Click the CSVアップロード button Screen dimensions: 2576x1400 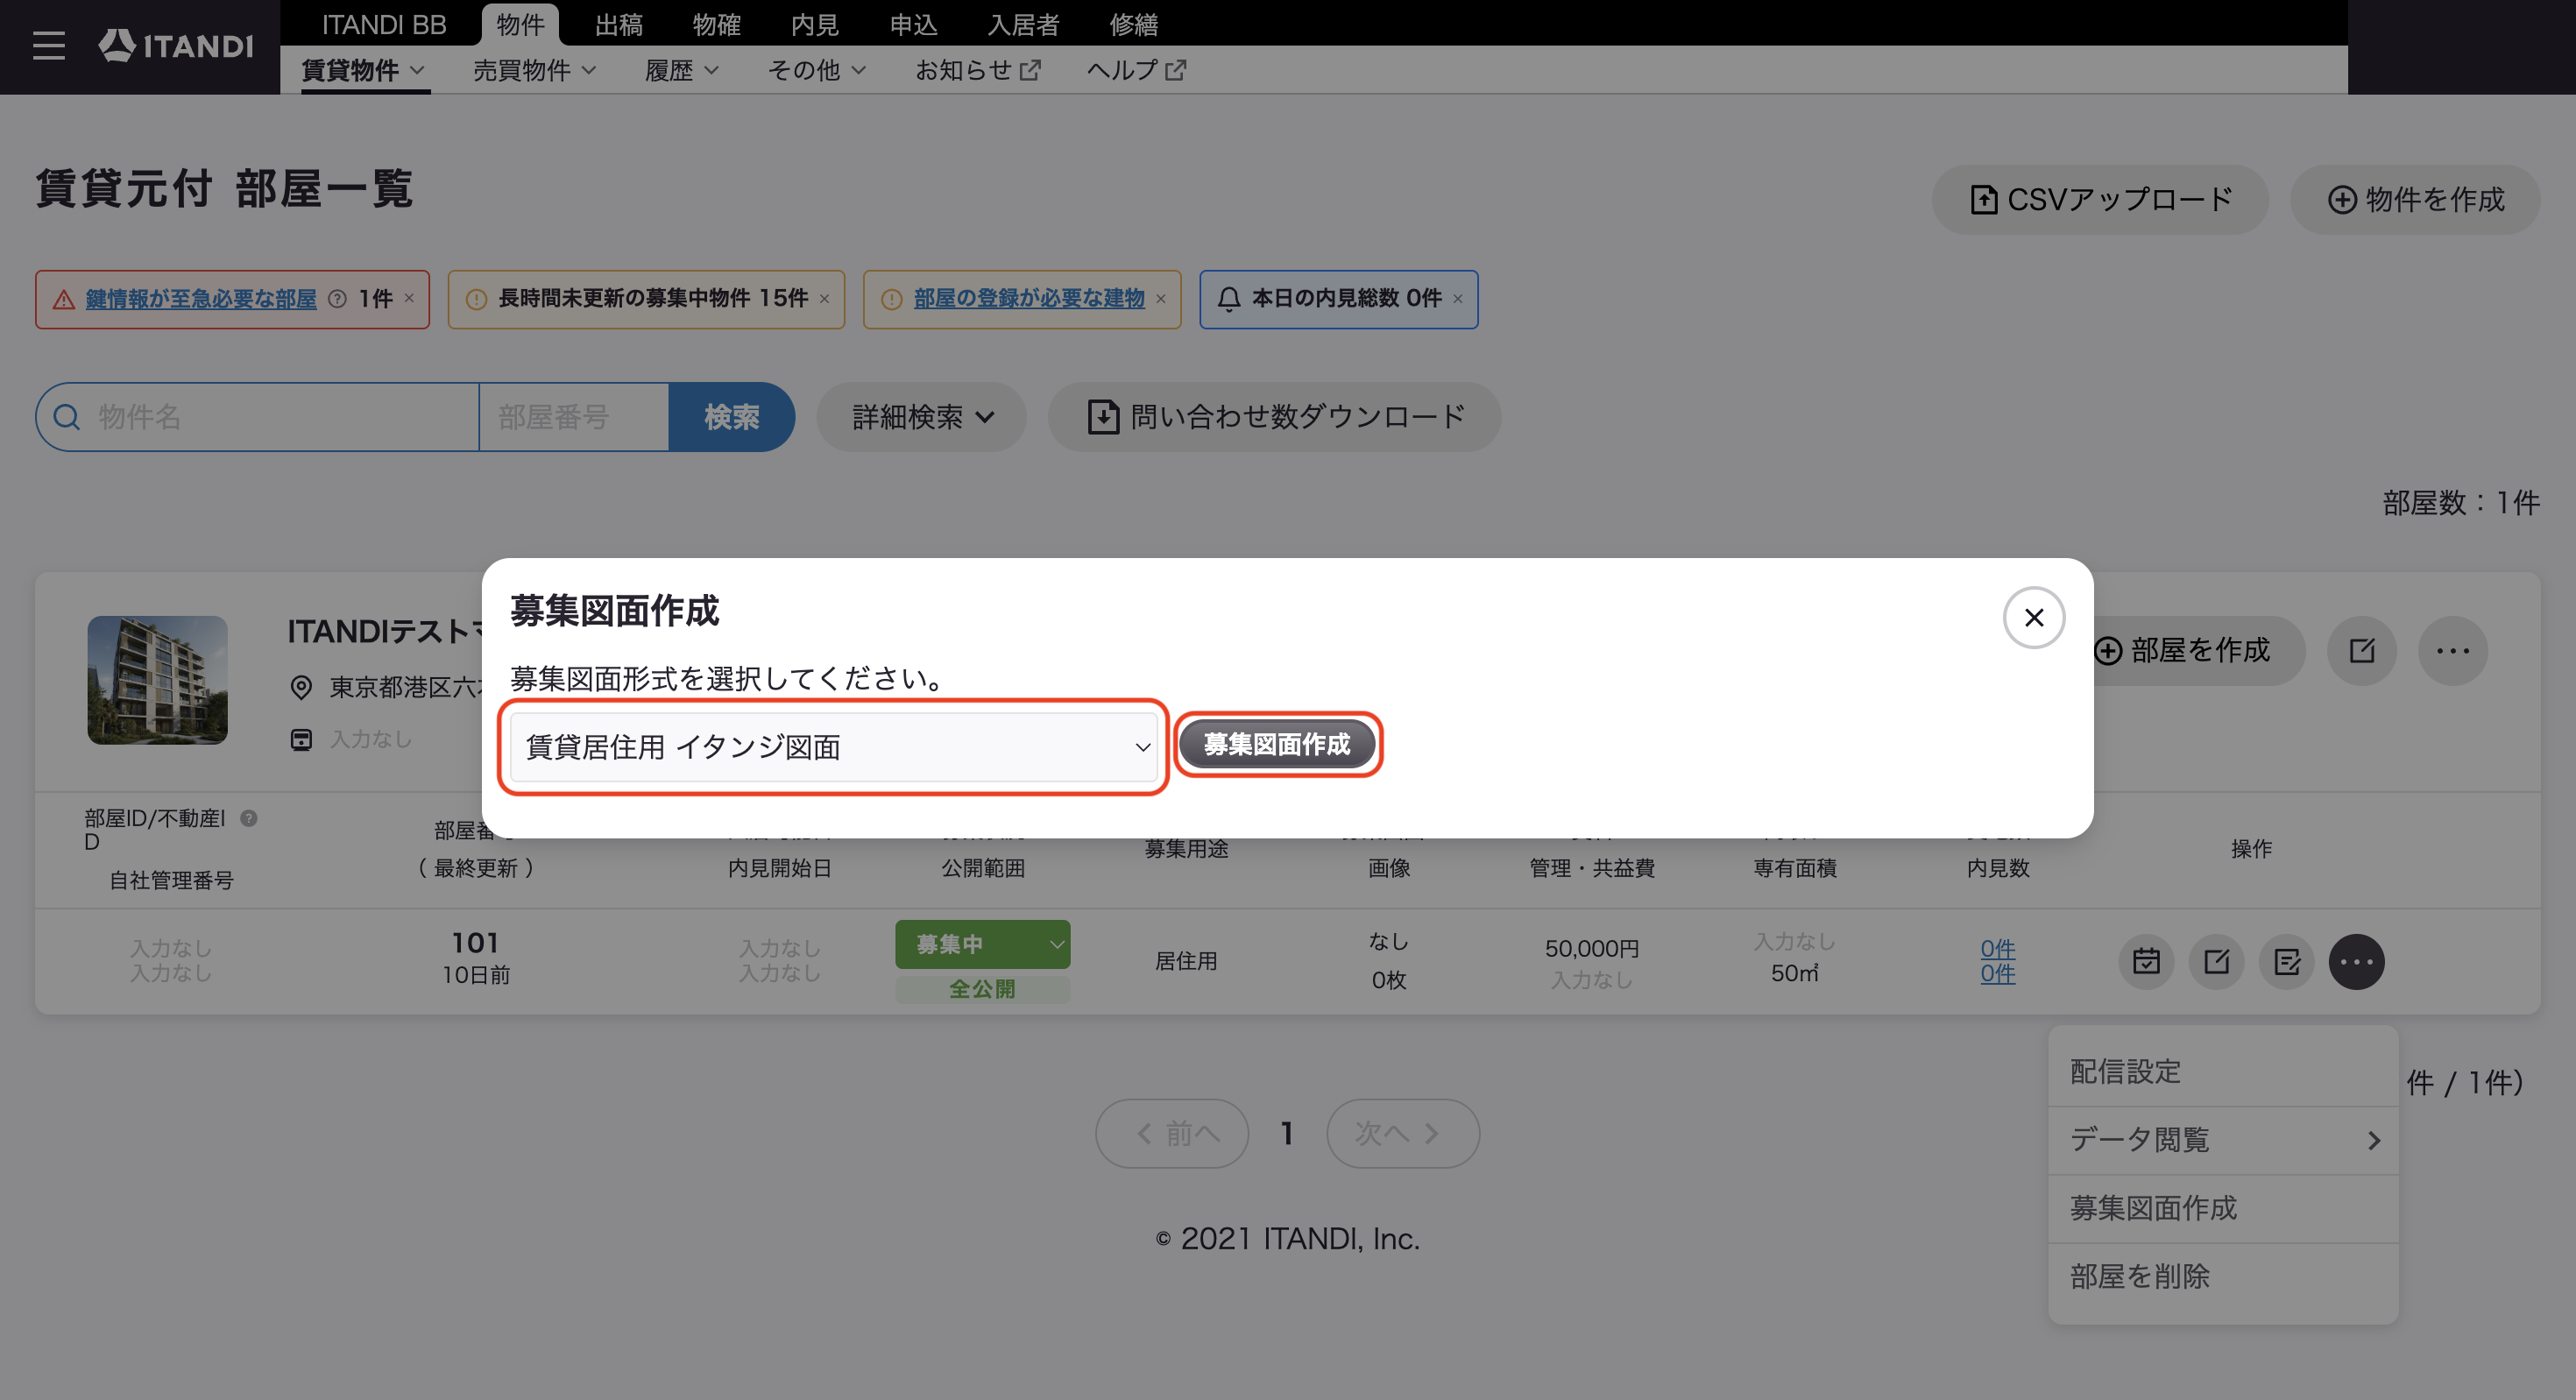pos(2100,200)
